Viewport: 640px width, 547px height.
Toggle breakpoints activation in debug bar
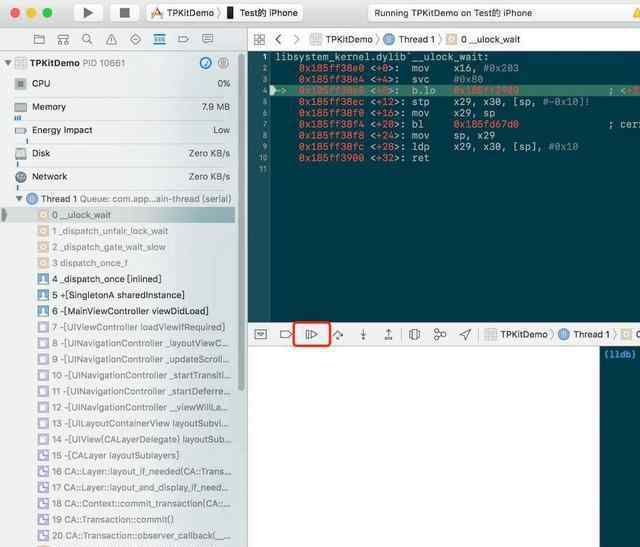pos(286,334)
